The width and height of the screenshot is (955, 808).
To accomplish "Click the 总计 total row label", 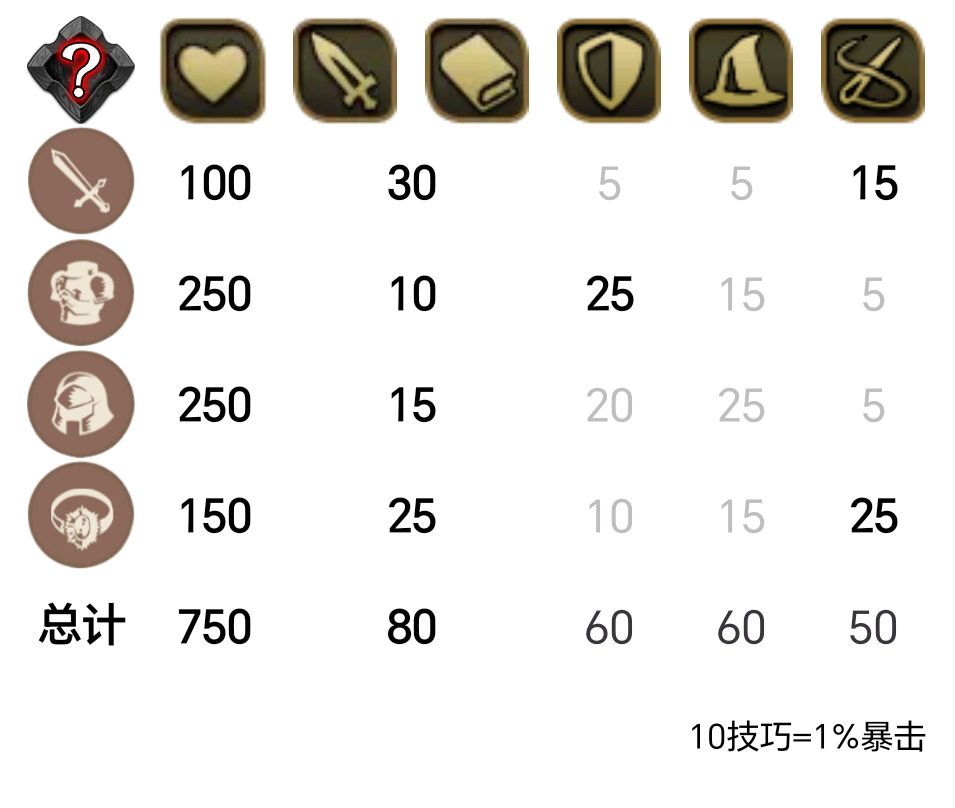I will point(82,627).
